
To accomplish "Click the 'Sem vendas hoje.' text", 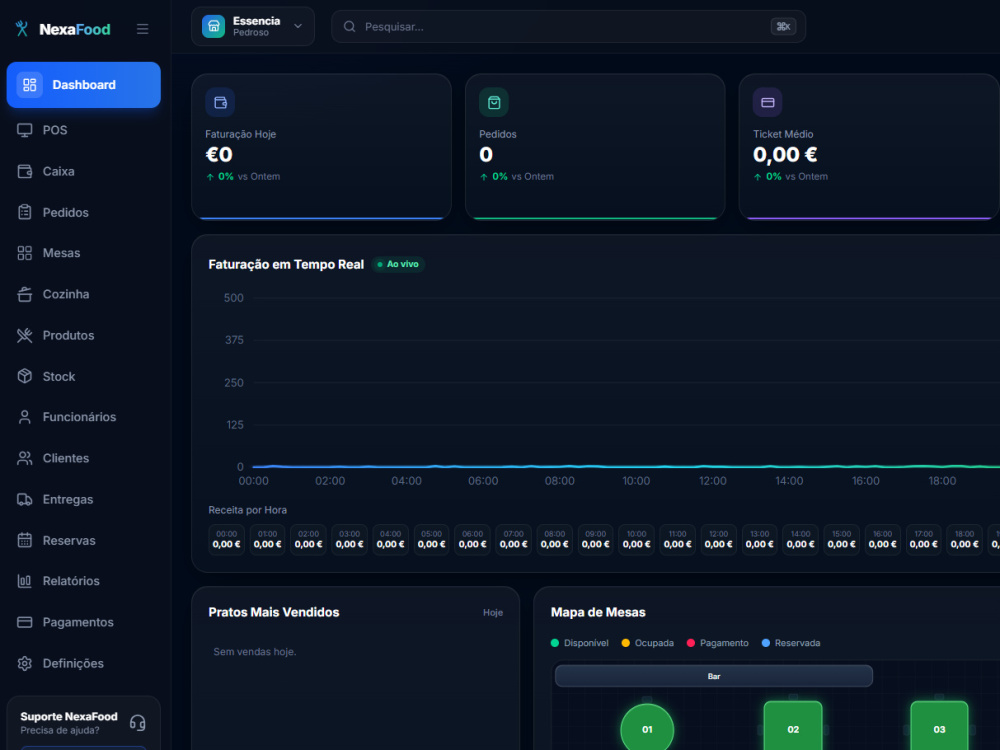I will 254,652.
